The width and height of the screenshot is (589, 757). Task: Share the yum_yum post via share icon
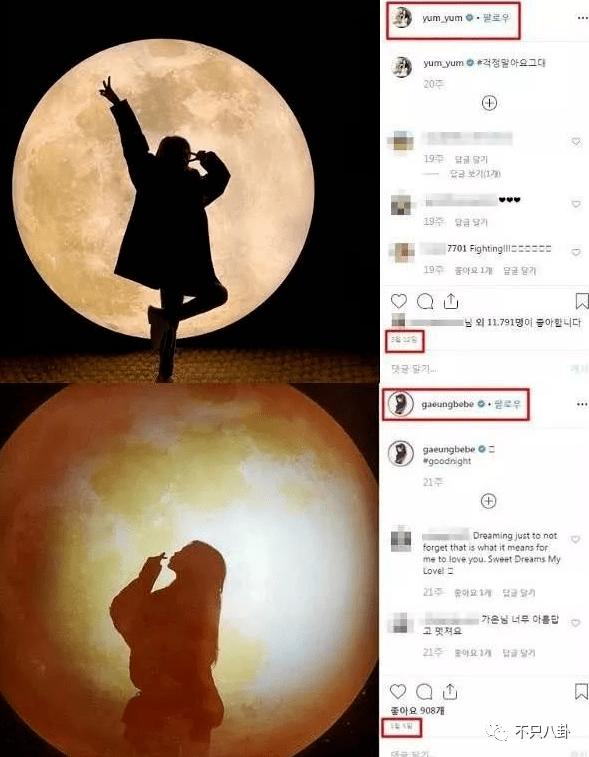click(x=450, y=301)
